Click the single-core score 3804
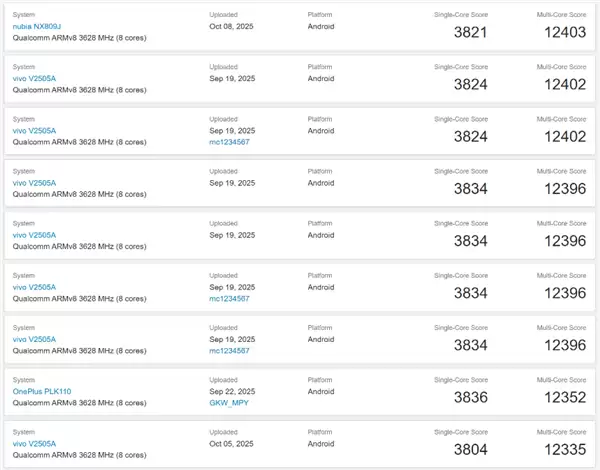This screenshot has height=470, width=600. pyautogui.click(x=471, y=450)
